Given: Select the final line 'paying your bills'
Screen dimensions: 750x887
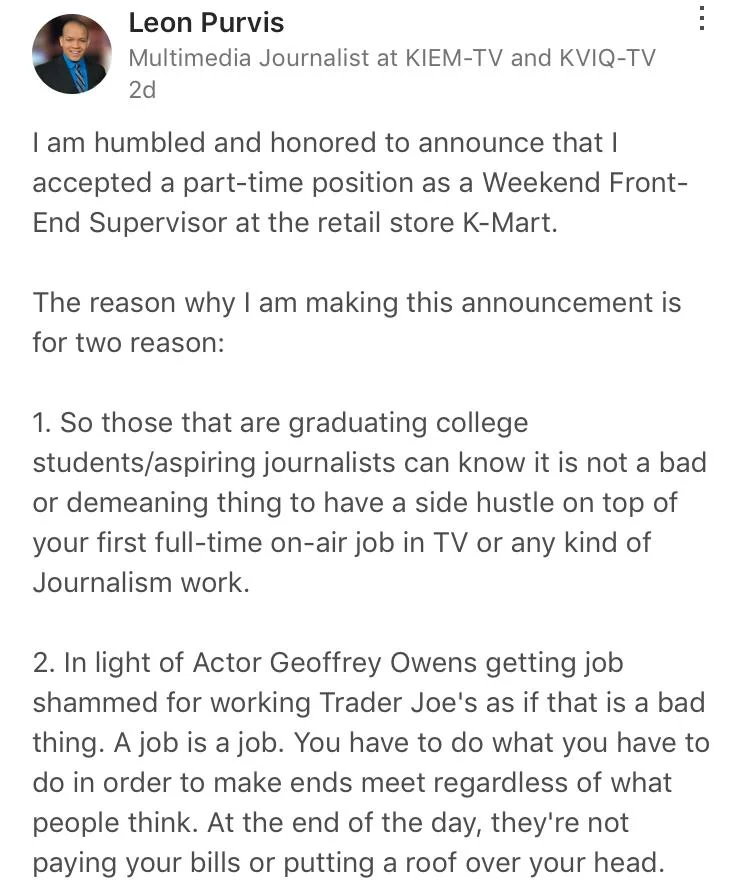Looking at the screenshot, I should [348, 863].
